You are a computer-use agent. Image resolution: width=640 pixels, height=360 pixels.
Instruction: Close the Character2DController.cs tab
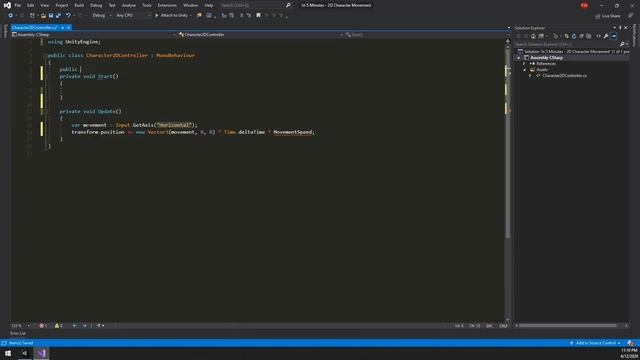tap(69, 27)
